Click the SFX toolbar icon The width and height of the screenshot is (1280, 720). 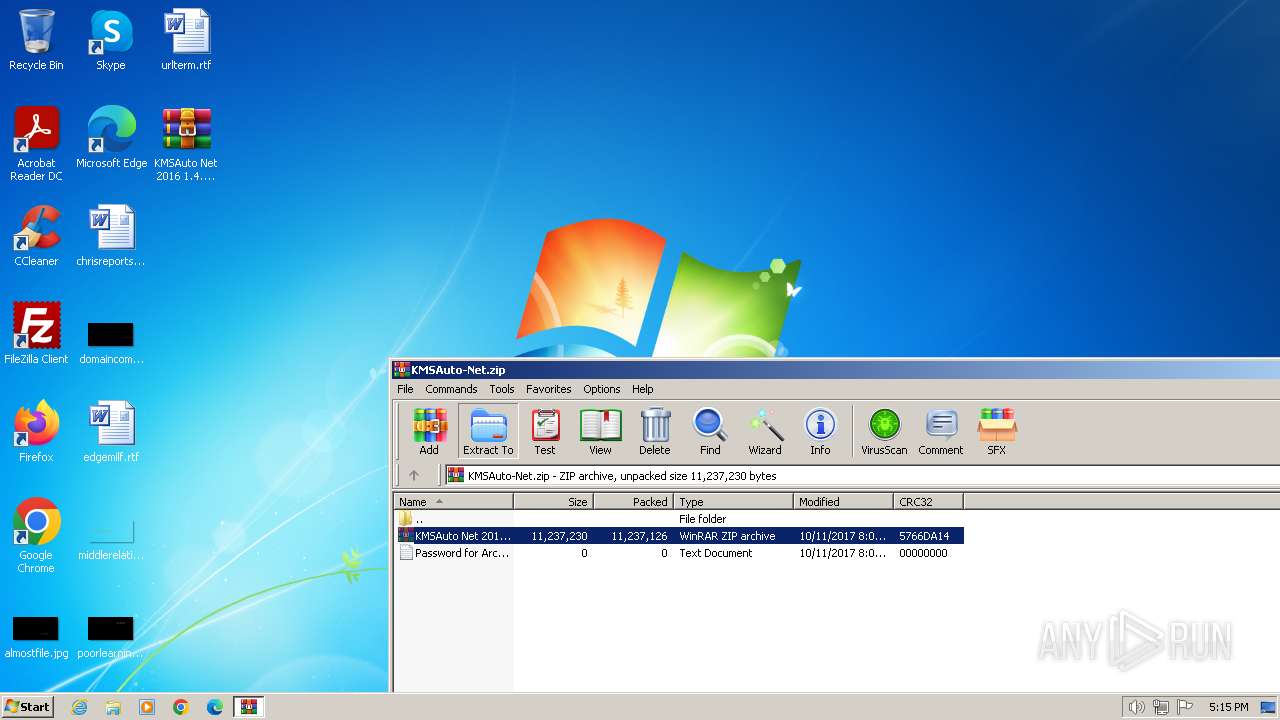(x=996, y=431)
